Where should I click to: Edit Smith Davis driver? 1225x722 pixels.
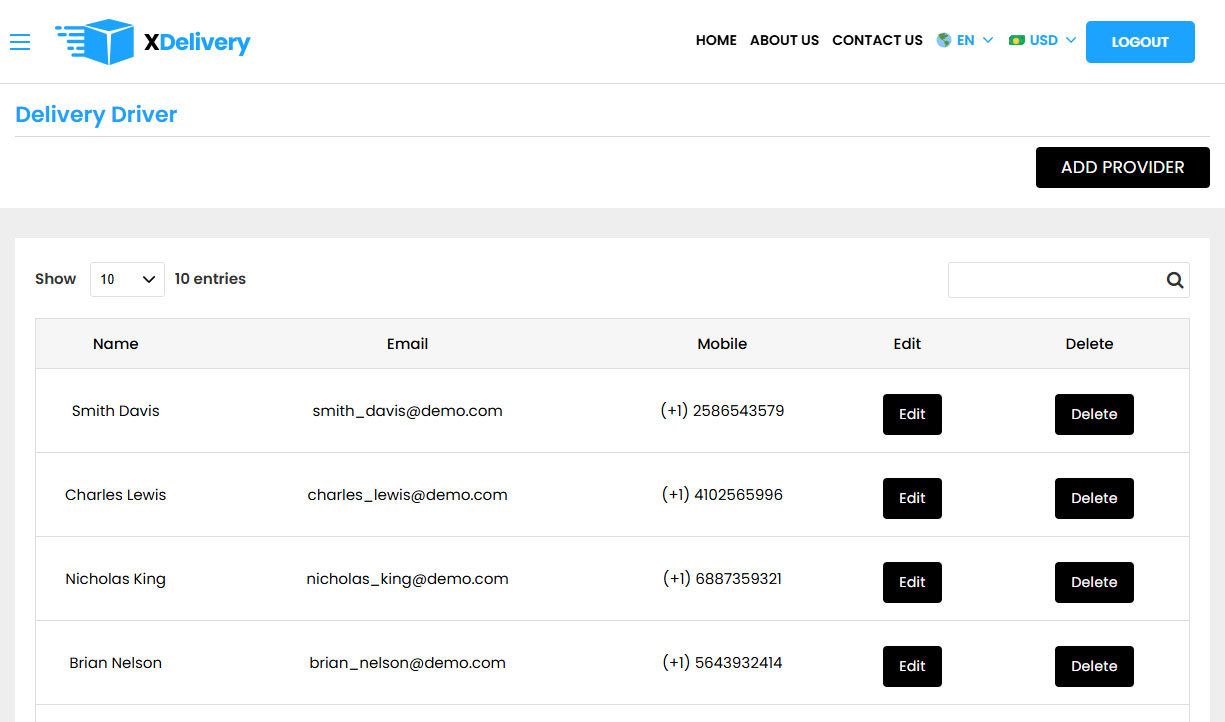click(x=912, y=414)
